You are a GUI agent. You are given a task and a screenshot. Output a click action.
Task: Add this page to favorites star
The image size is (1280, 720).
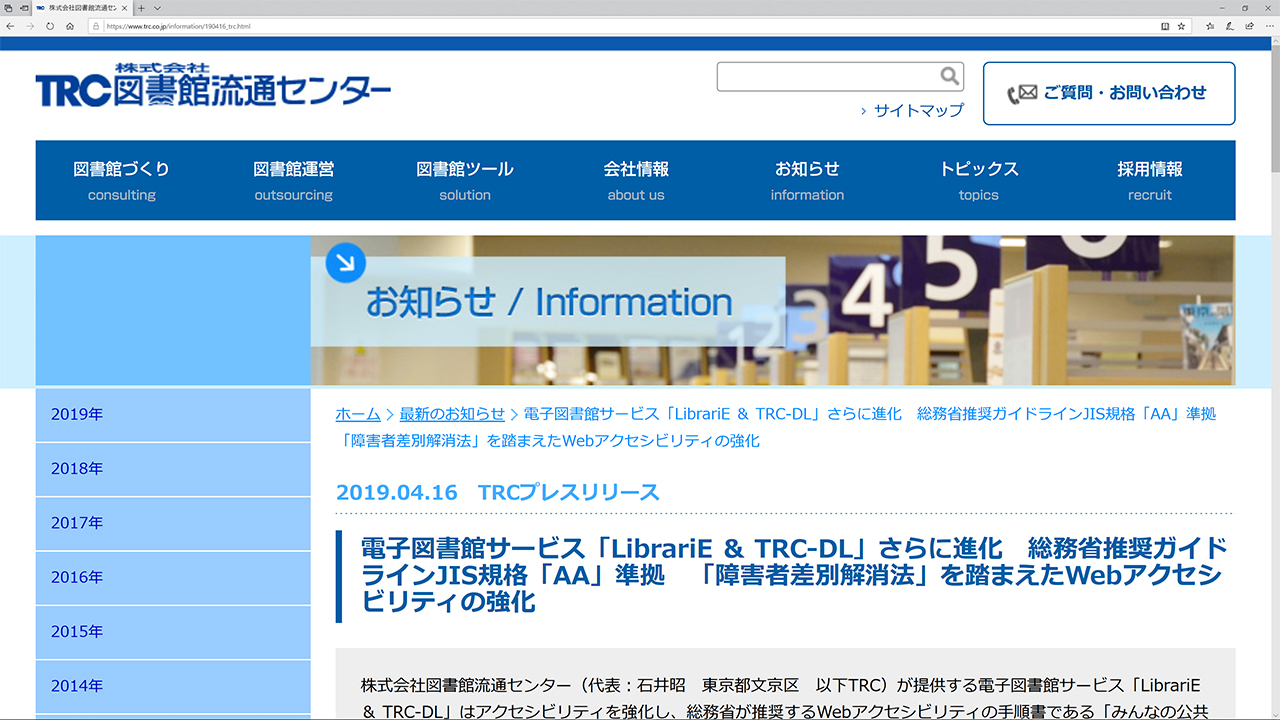1181,26
